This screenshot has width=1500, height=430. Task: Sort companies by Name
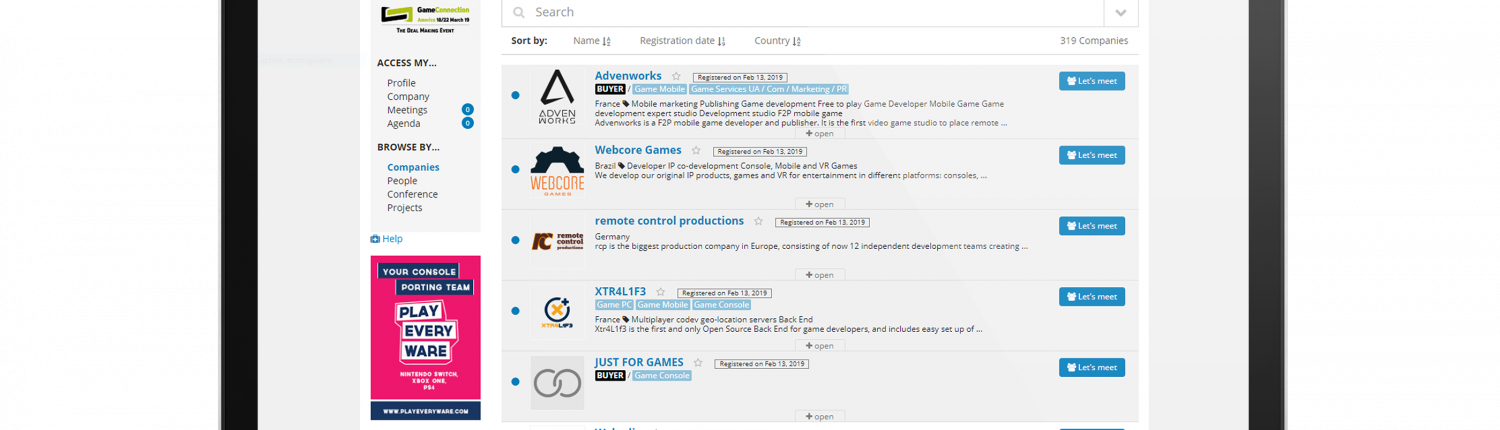(x=591, y=41)
